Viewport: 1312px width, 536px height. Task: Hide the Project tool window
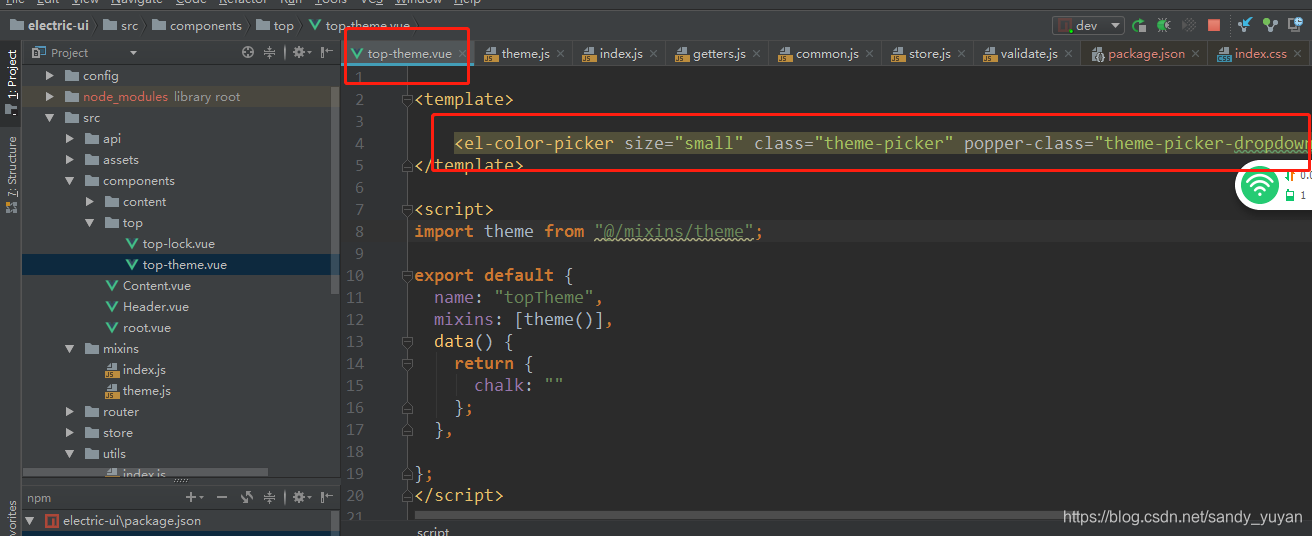click(x=326, y=52)
